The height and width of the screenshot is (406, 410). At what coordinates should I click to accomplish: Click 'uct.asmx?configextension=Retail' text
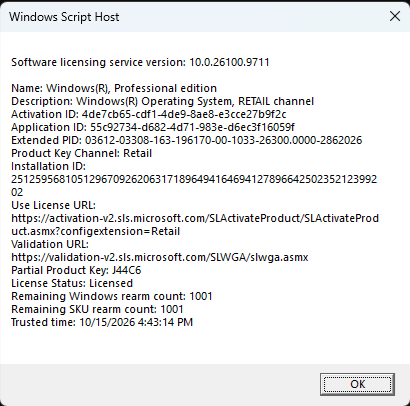96,231
